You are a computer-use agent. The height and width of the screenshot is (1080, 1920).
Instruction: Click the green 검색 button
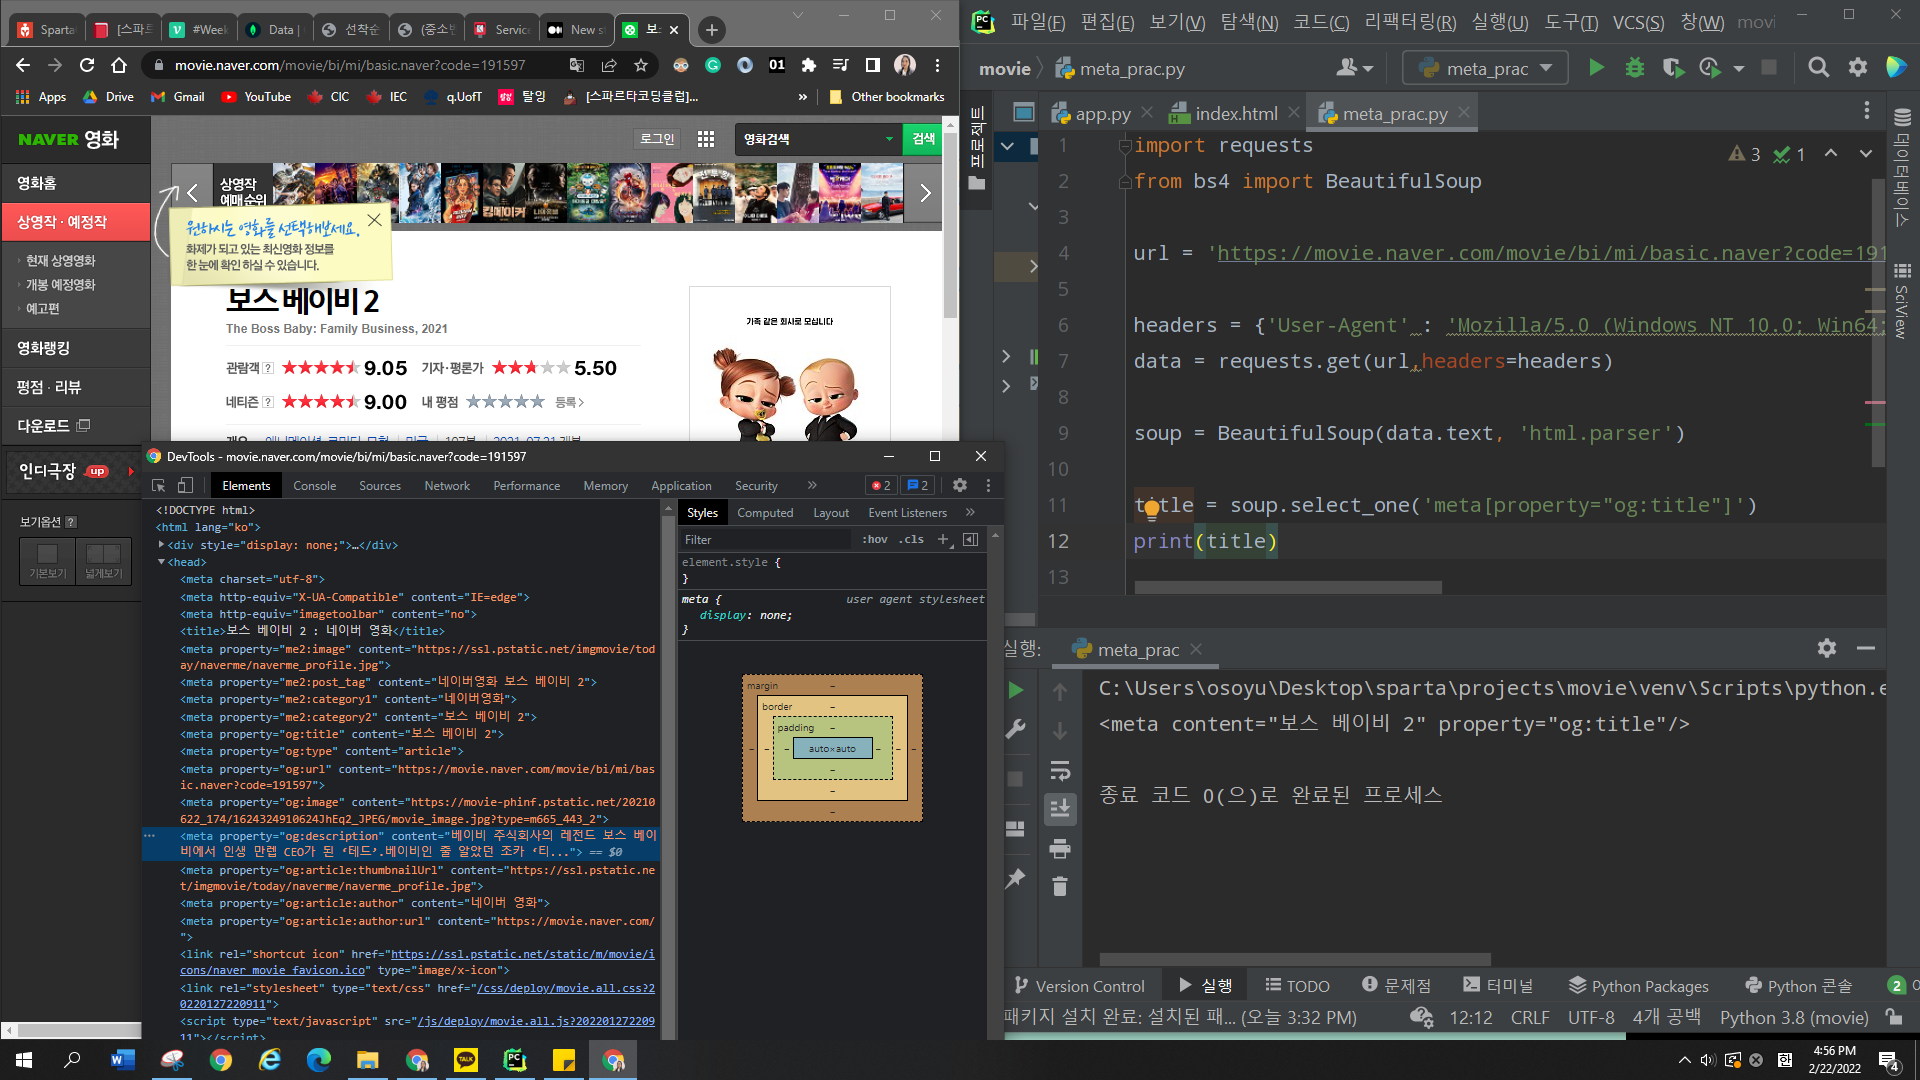[923, 139]
